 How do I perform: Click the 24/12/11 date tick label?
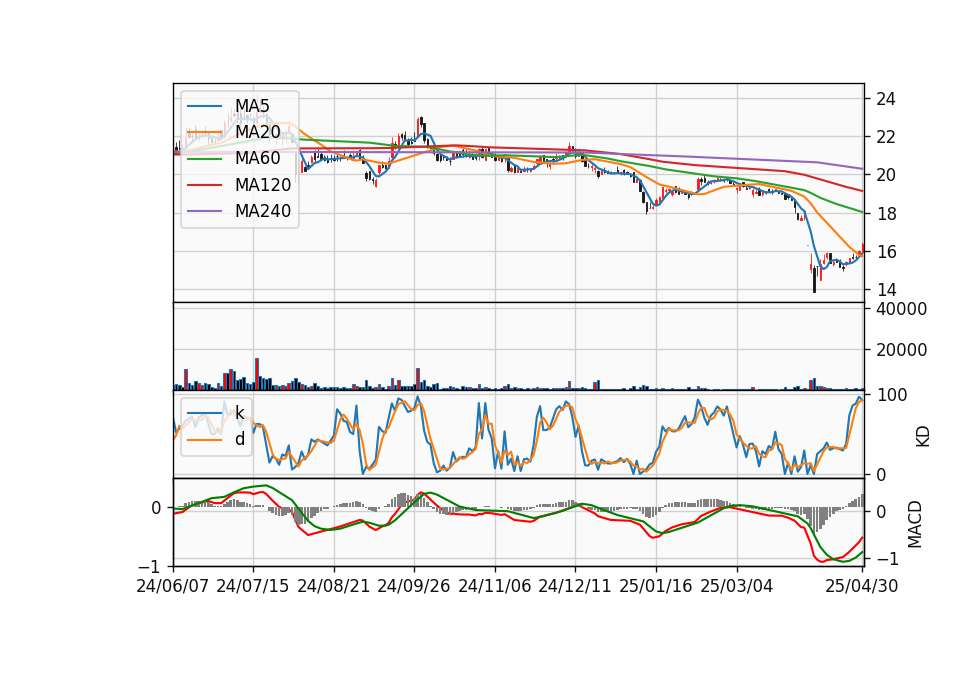pyautogui.click(x=575, y=587)
